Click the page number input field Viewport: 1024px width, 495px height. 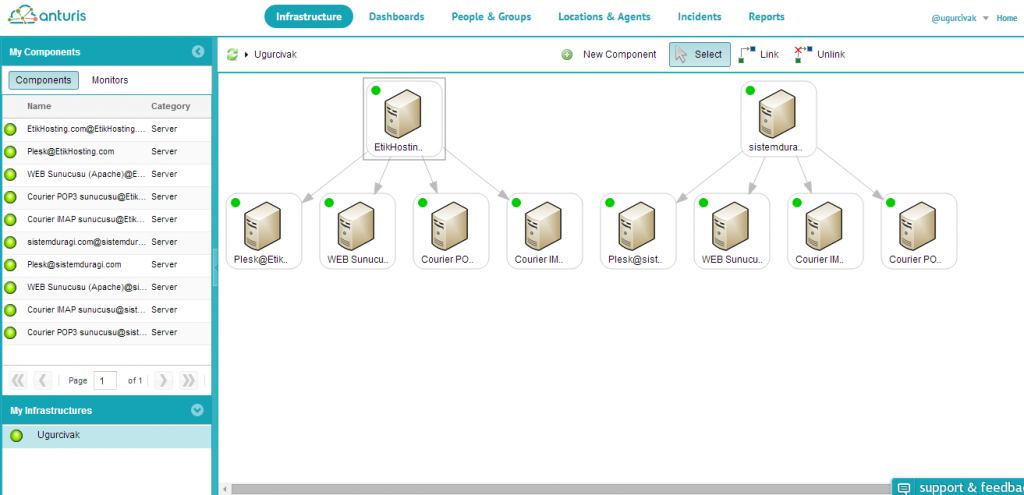(105, 380)
